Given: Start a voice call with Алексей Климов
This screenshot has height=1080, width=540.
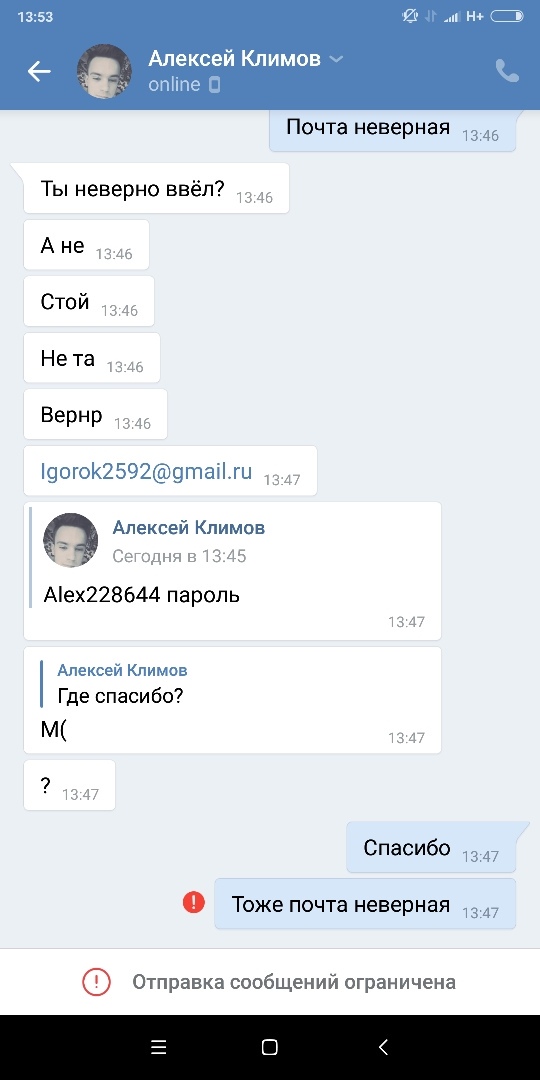Looking at the screenshot, I should pos(507,71).
